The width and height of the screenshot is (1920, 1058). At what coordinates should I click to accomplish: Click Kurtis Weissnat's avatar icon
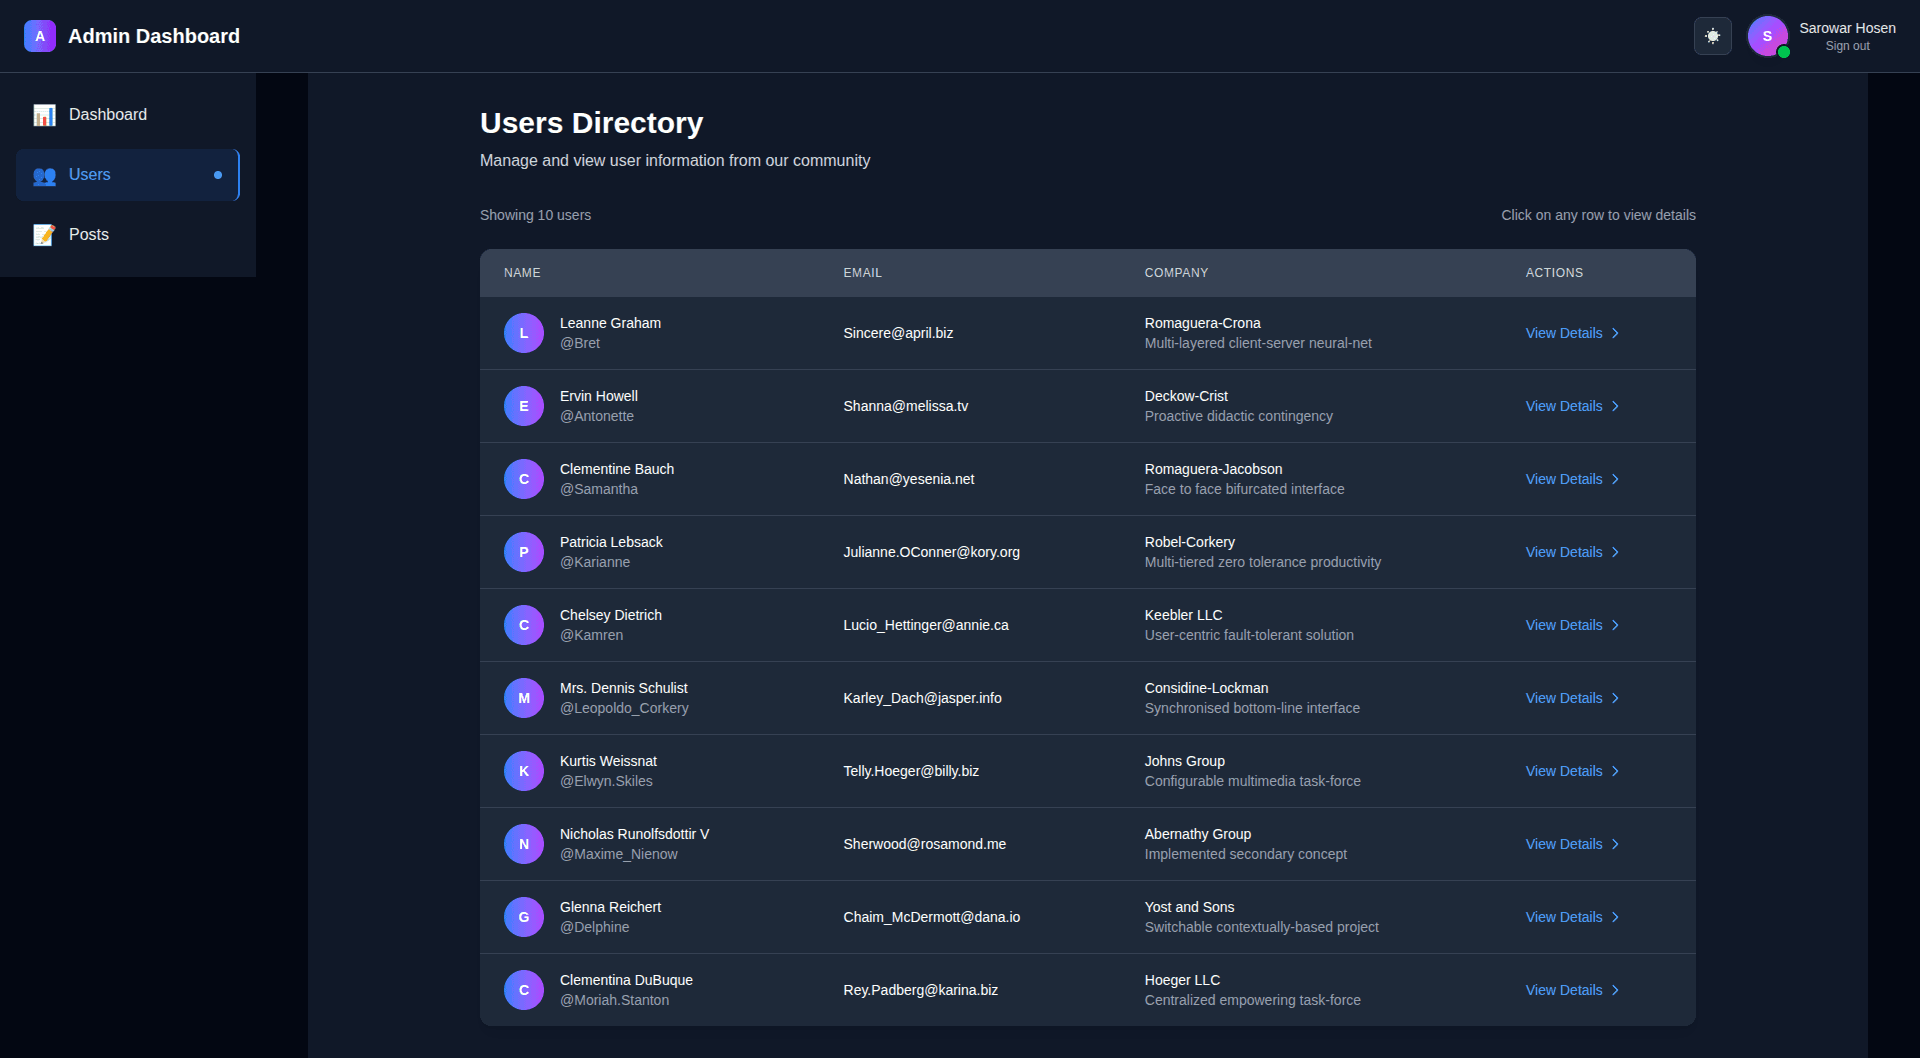click(524, 771)
